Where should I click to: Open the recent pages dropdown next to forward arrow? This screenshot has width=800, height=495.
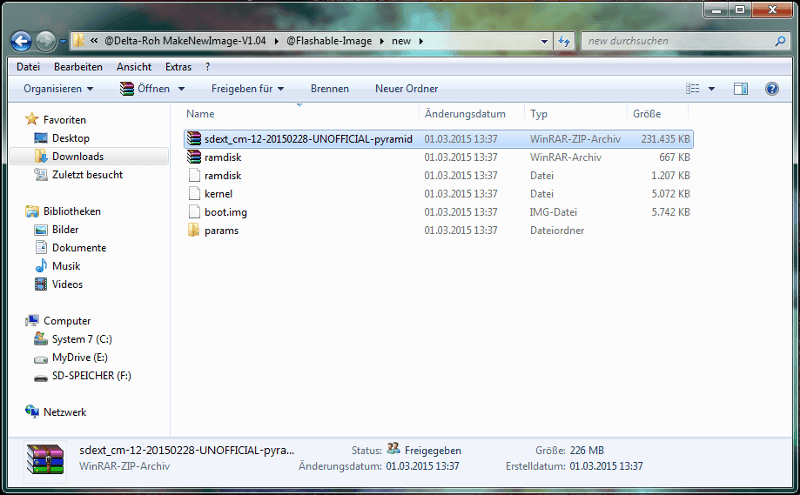click(x=63, y=41)
